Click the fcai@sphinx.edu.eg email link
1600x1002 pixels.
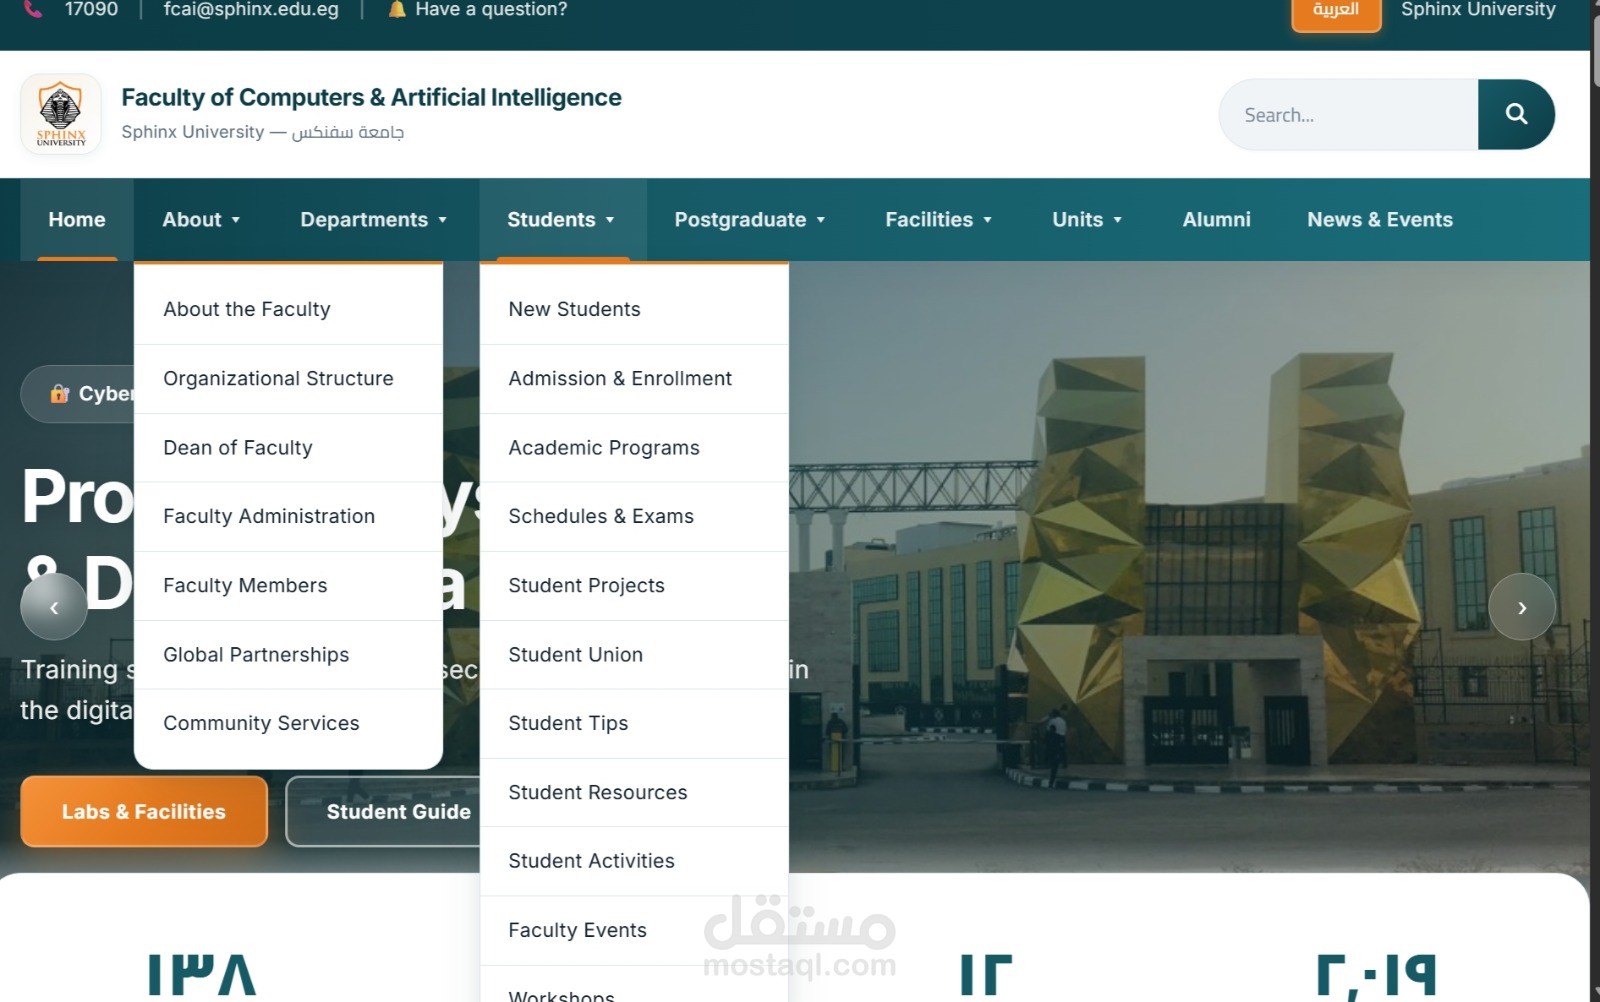pyautogui.click(x=251, y=9)
